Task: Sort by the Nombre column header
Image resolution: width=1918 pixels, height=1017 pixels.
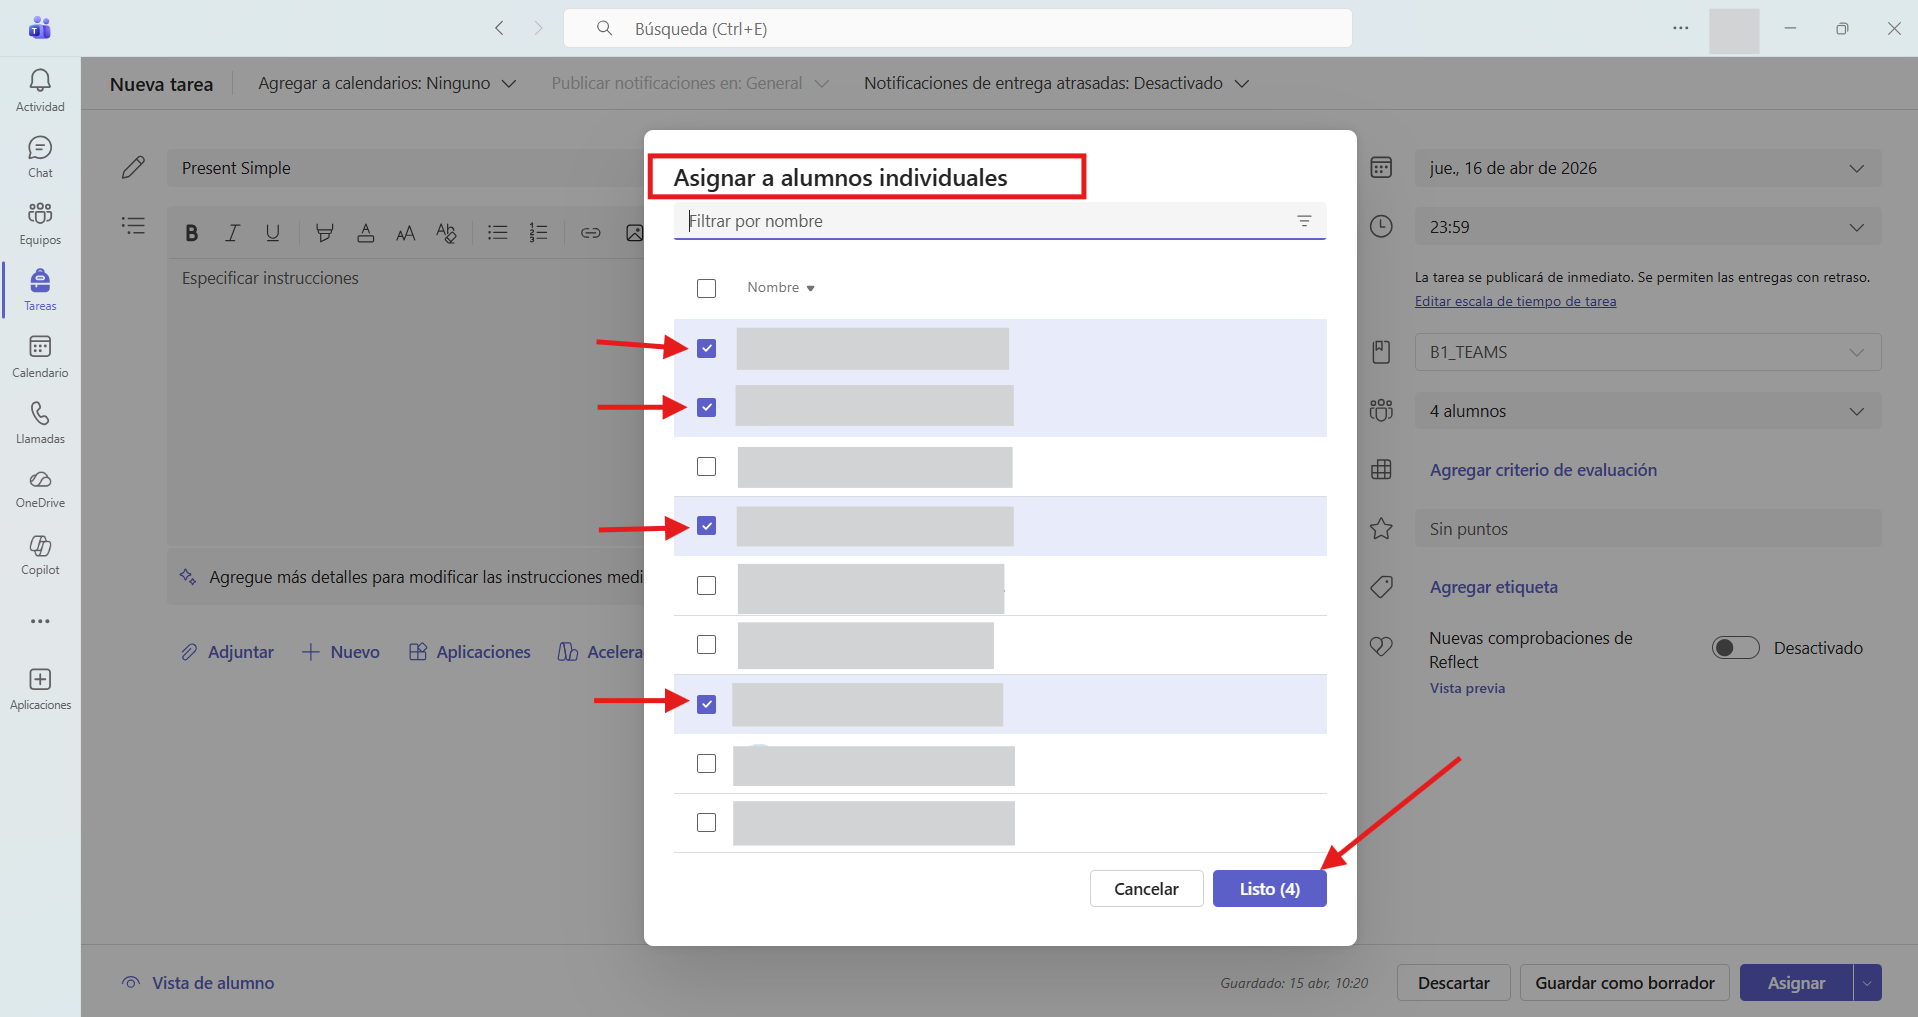Action: pyautogui.click(x=781, y=288)
